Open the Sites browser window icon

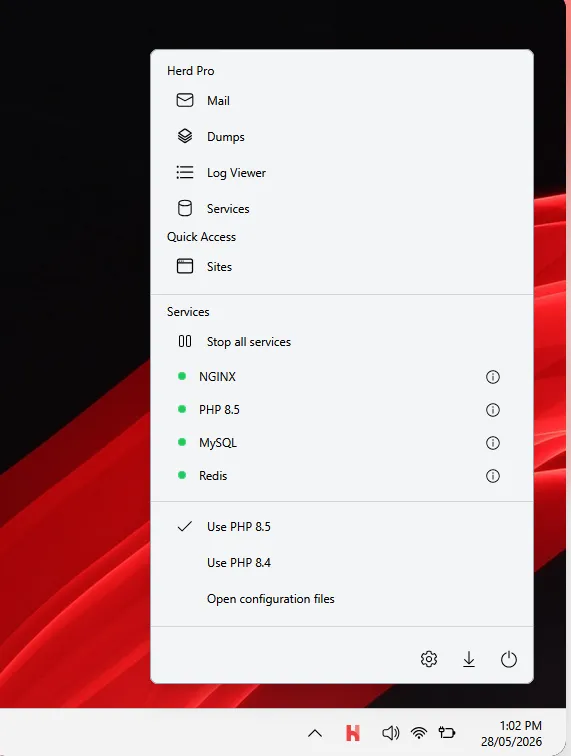click(x=185, y=266)
